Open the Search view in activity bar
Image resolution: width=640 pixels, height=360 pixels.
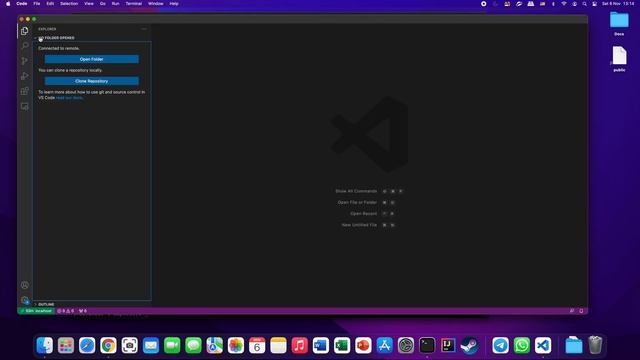tap(25, 46)
